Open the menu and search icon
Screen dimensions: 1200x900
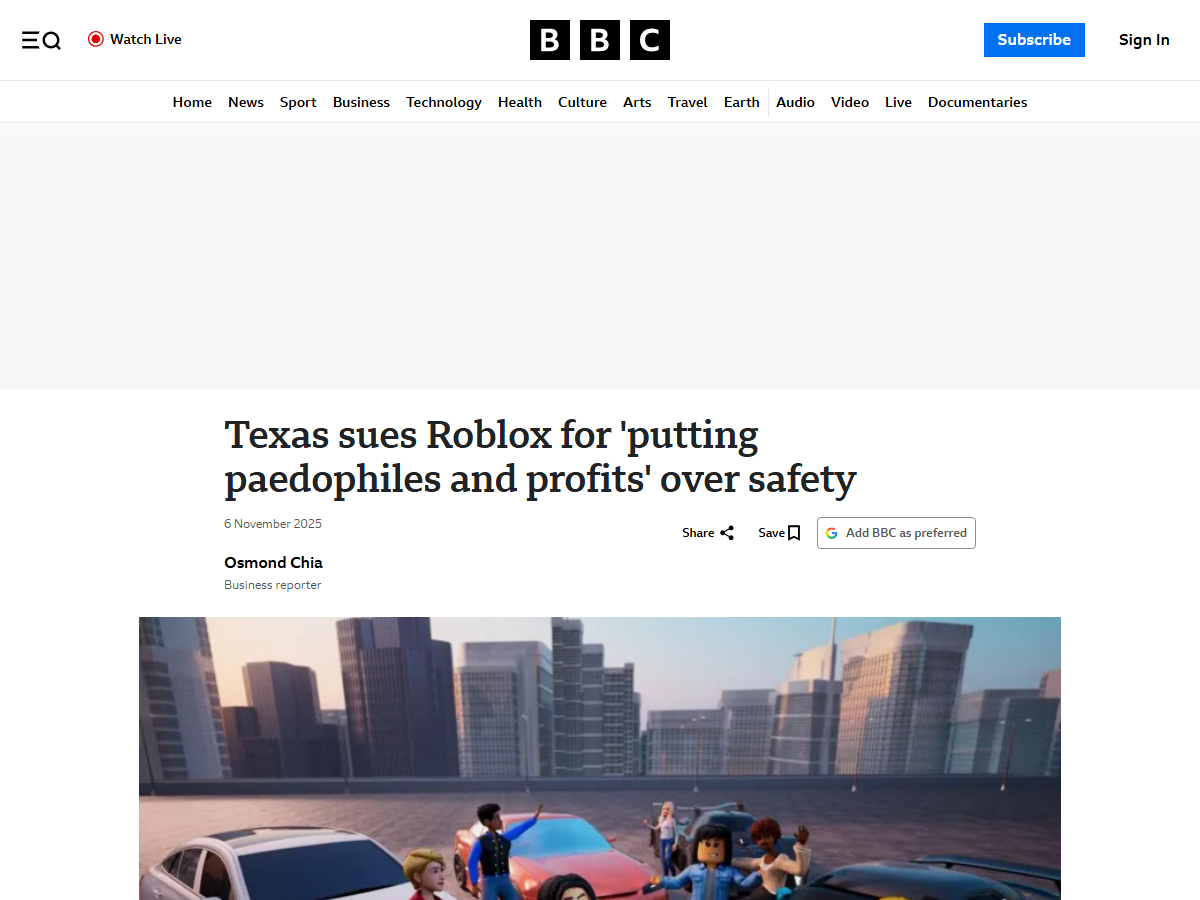[x=41, y=40]
